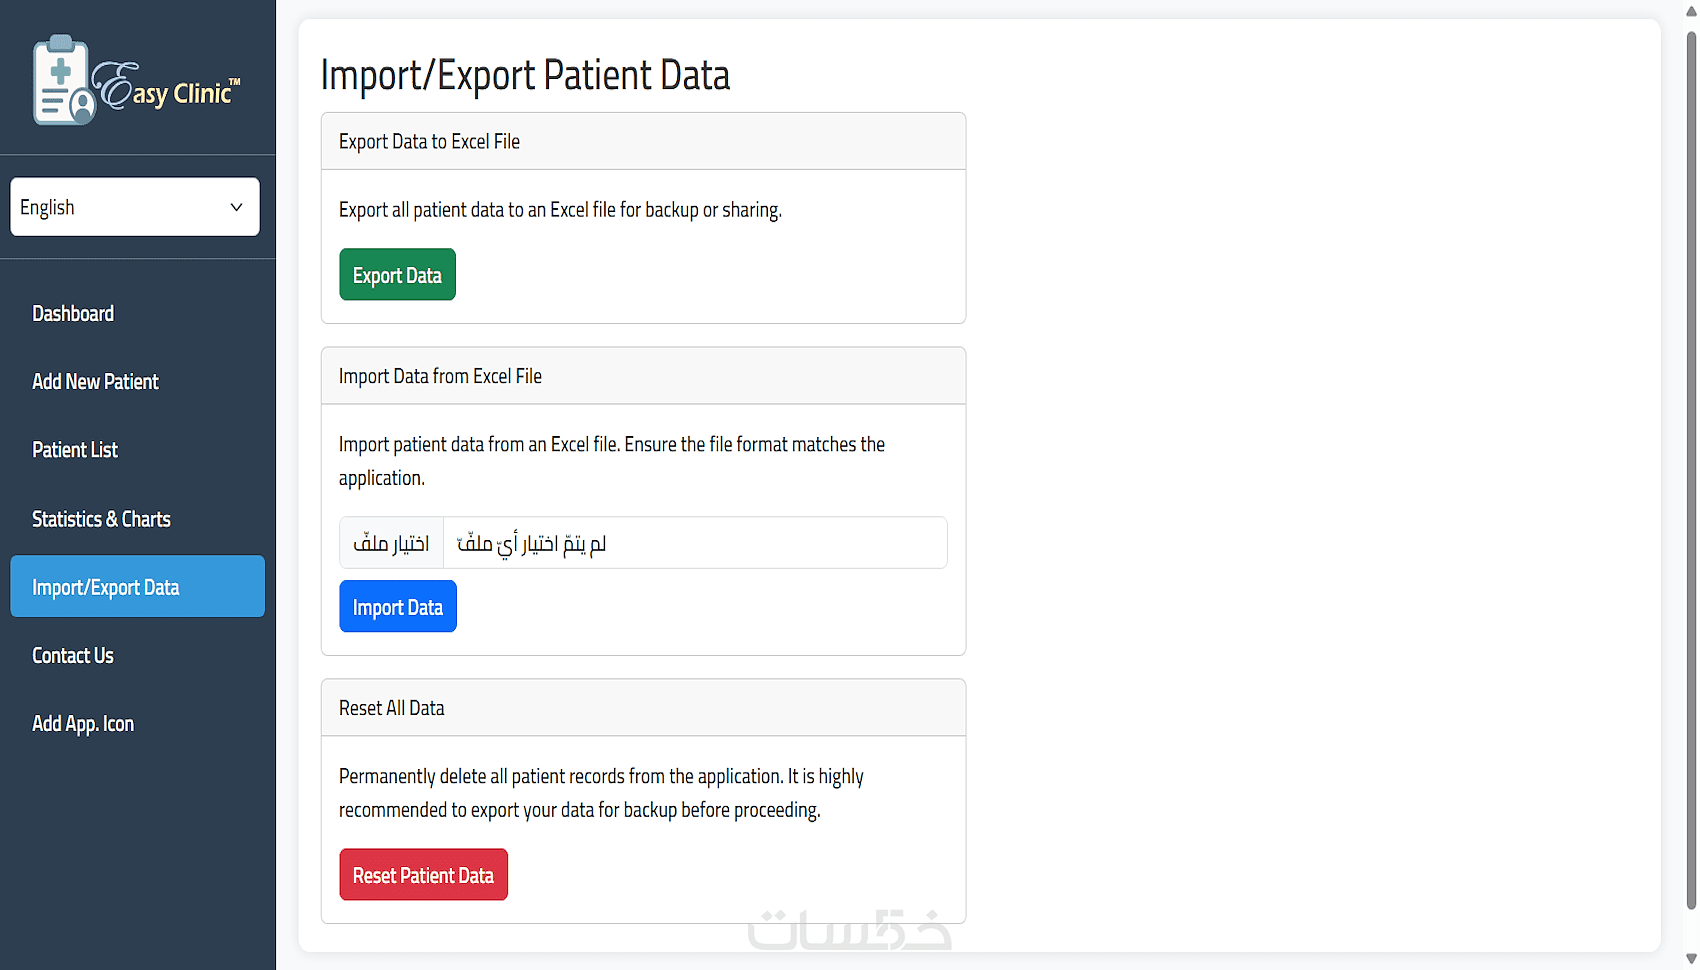The width and height of the screenshot is (1700, 970).
Task: Select Import/Export Data menu item
Action: coord(137,587)
